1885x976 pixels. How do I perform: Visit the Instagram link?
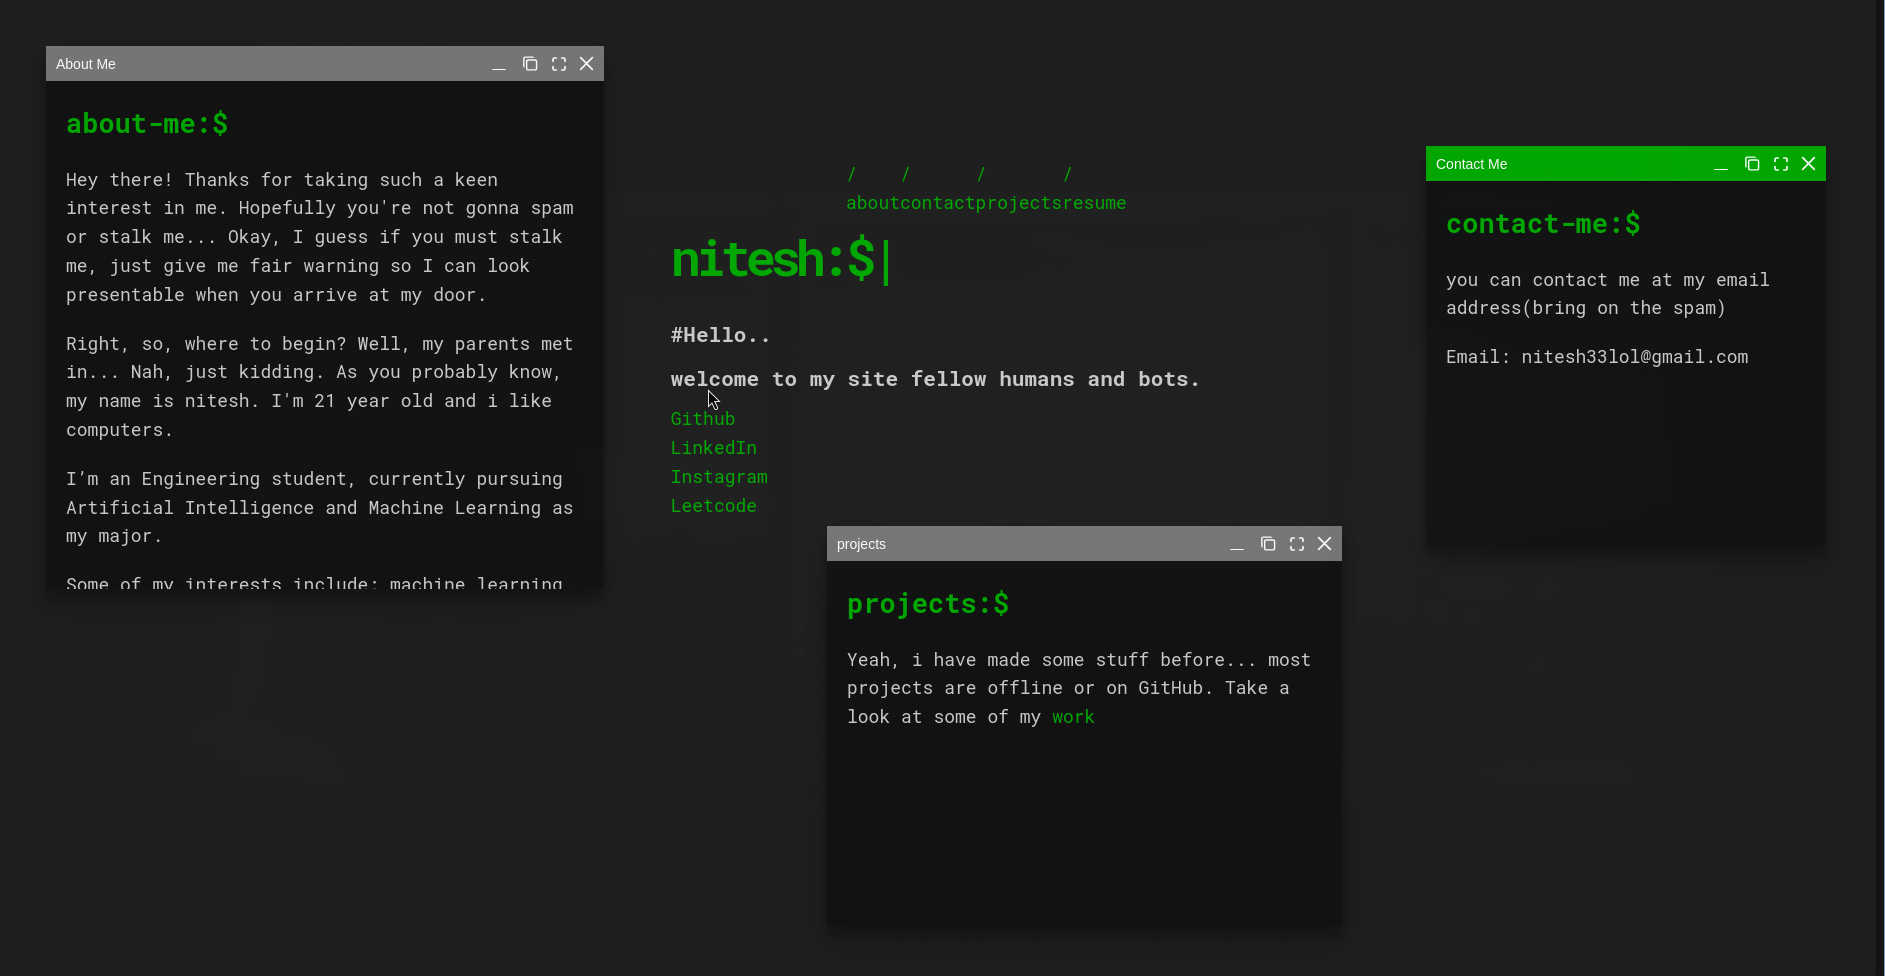point(719,477)
